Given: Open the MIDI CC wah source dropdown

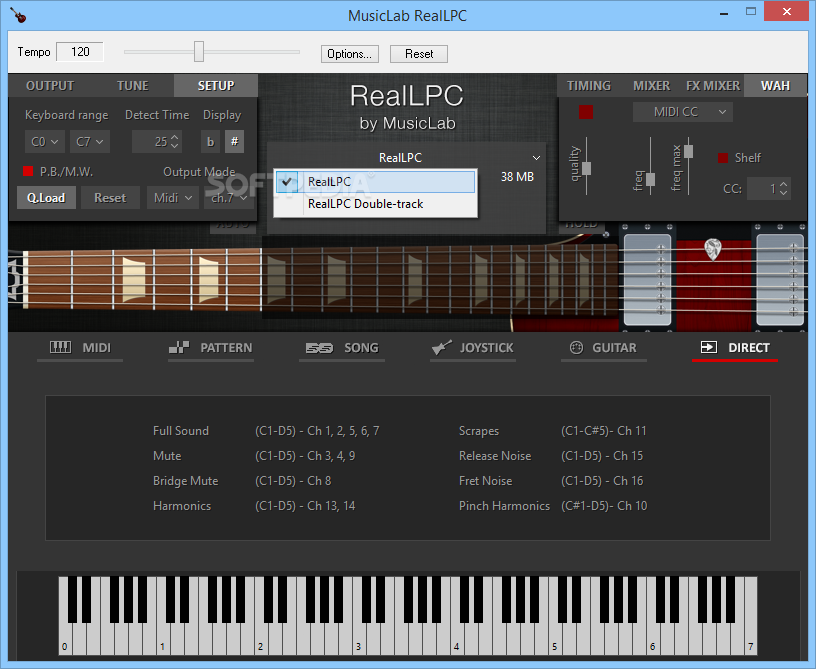Looking at the screenshot, I should click(683, 112).
